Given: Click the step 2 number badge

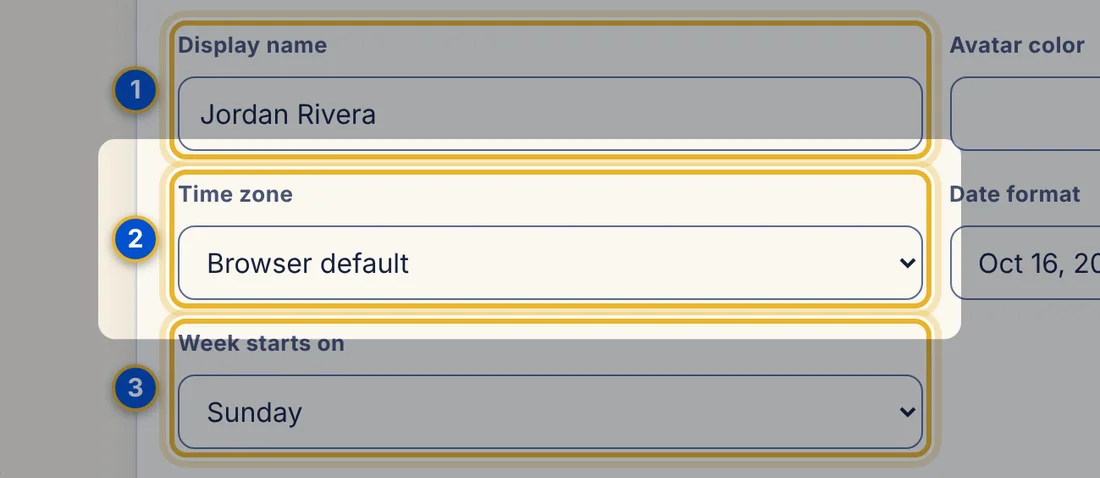Looking at the screenshot, I should tap(135, 239).
